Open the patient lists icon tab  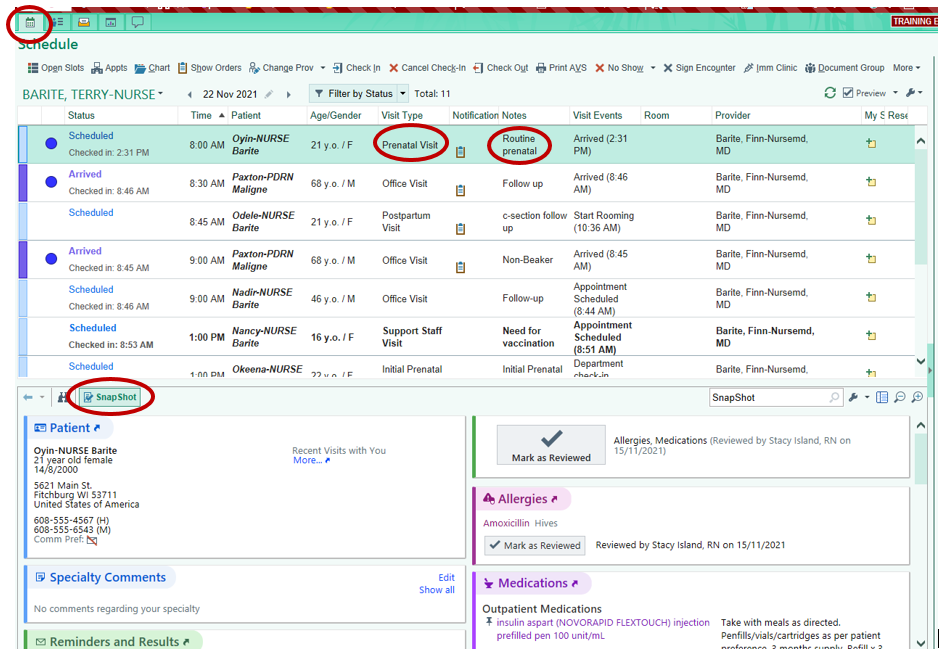click(57, 22)
